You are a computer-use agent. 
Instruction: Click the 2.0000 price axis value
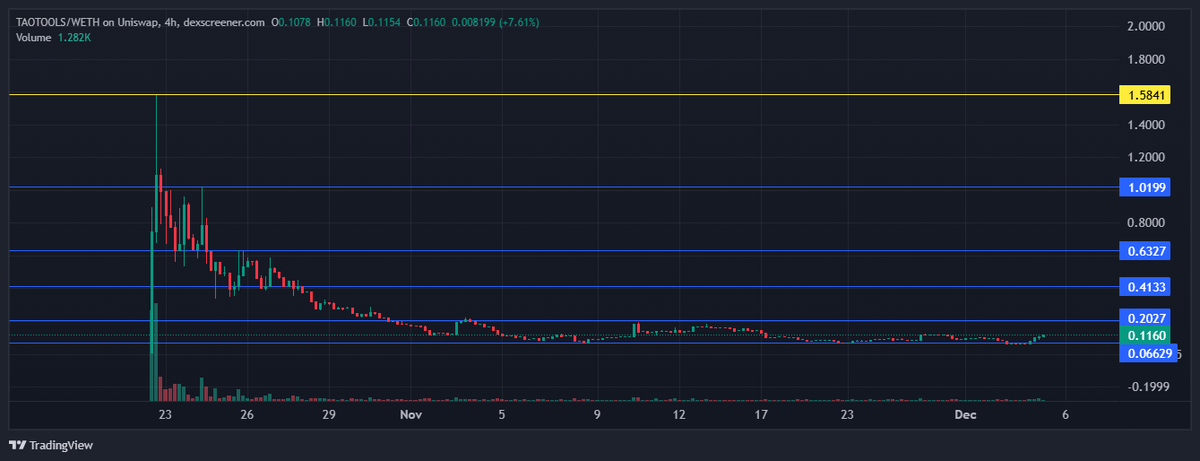point(1147,27)
